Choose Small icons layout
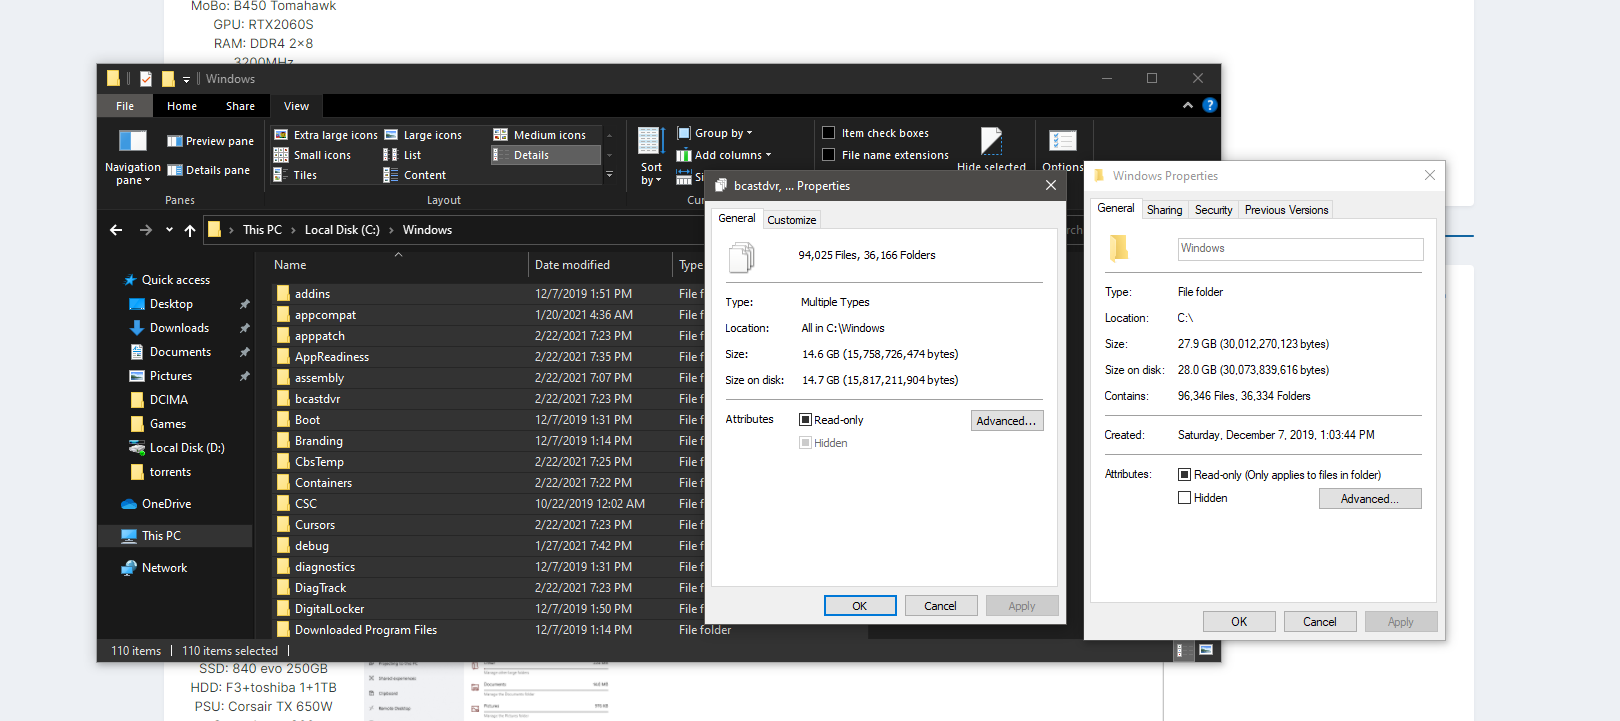 coord(312,155)
